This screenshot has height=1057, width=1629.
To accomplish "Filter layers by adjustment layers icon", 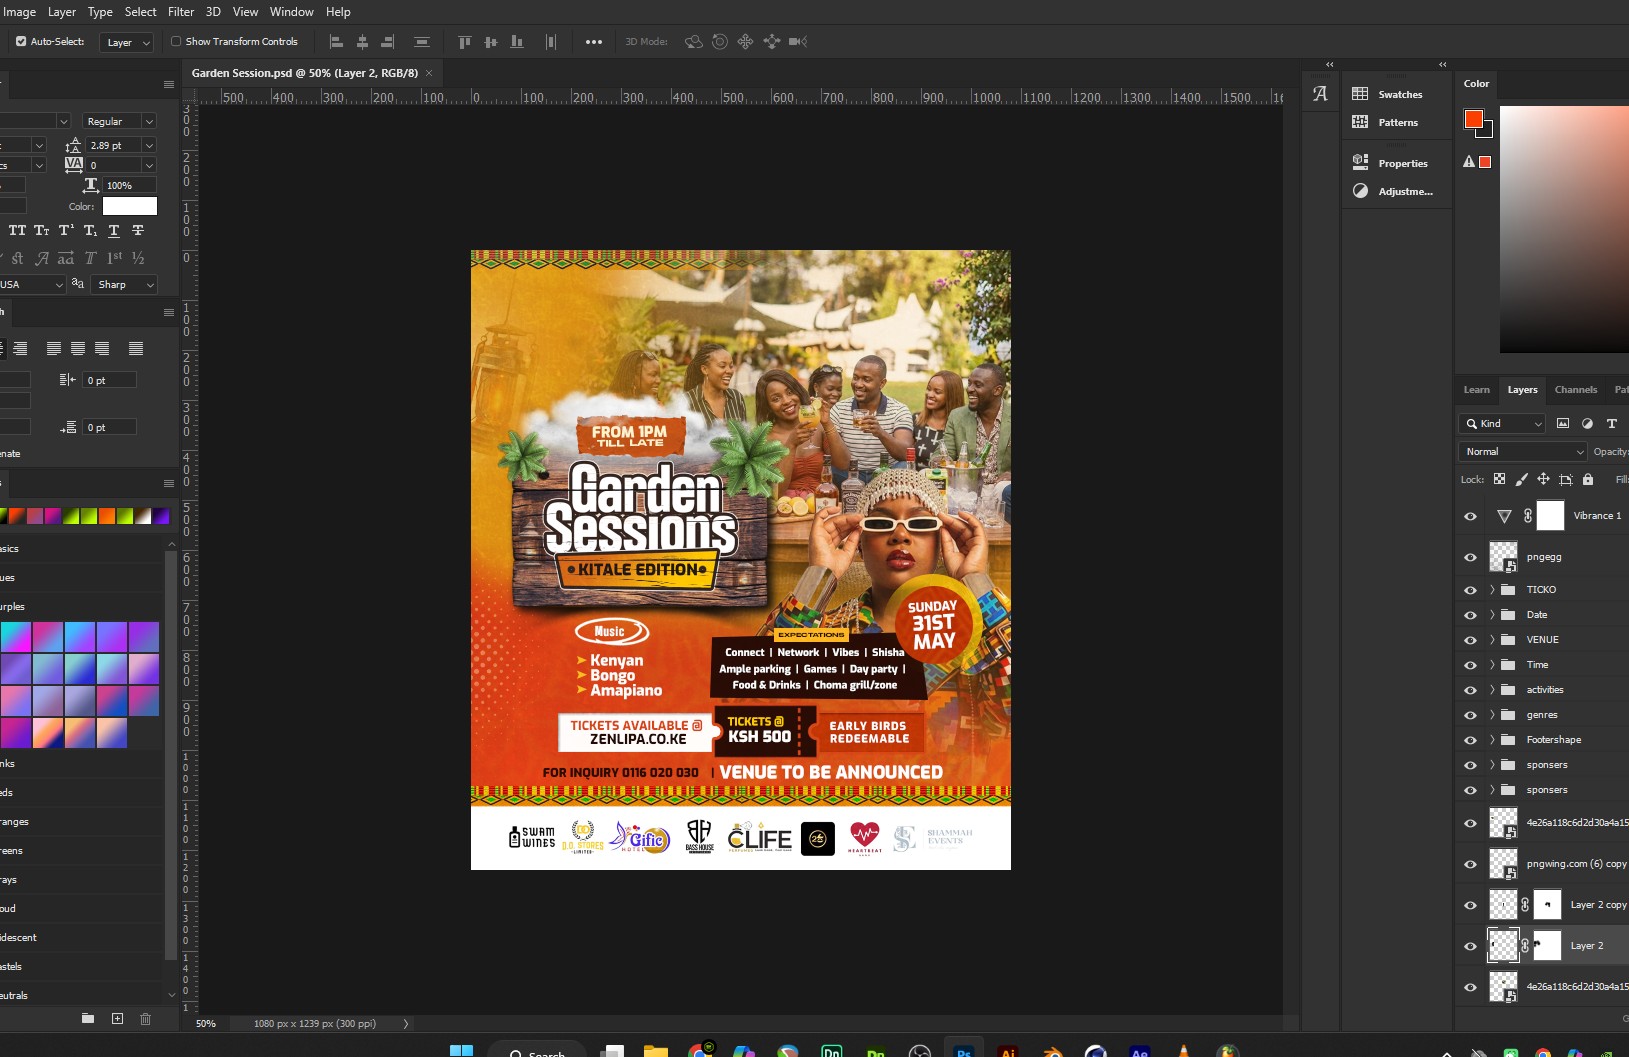I will coord(1587,424).
